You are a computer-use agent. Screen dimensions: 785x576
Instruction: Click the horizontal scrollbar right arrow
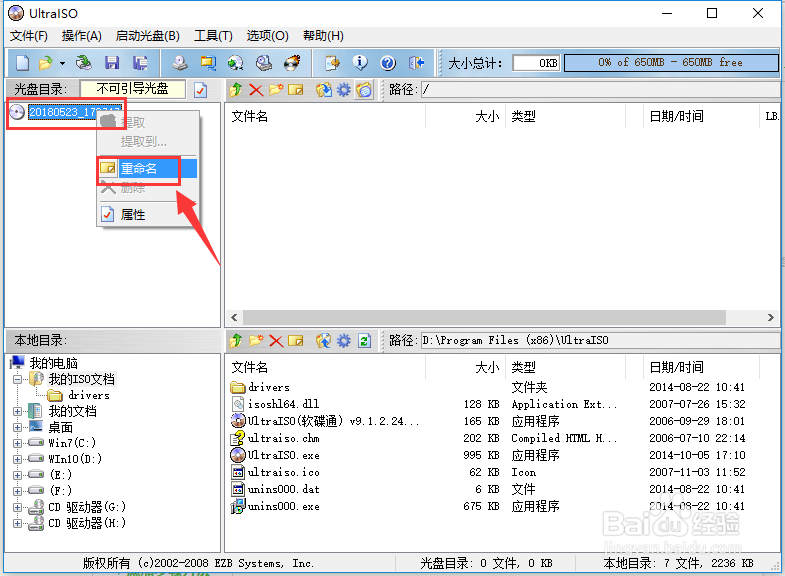tap(770, 317)
